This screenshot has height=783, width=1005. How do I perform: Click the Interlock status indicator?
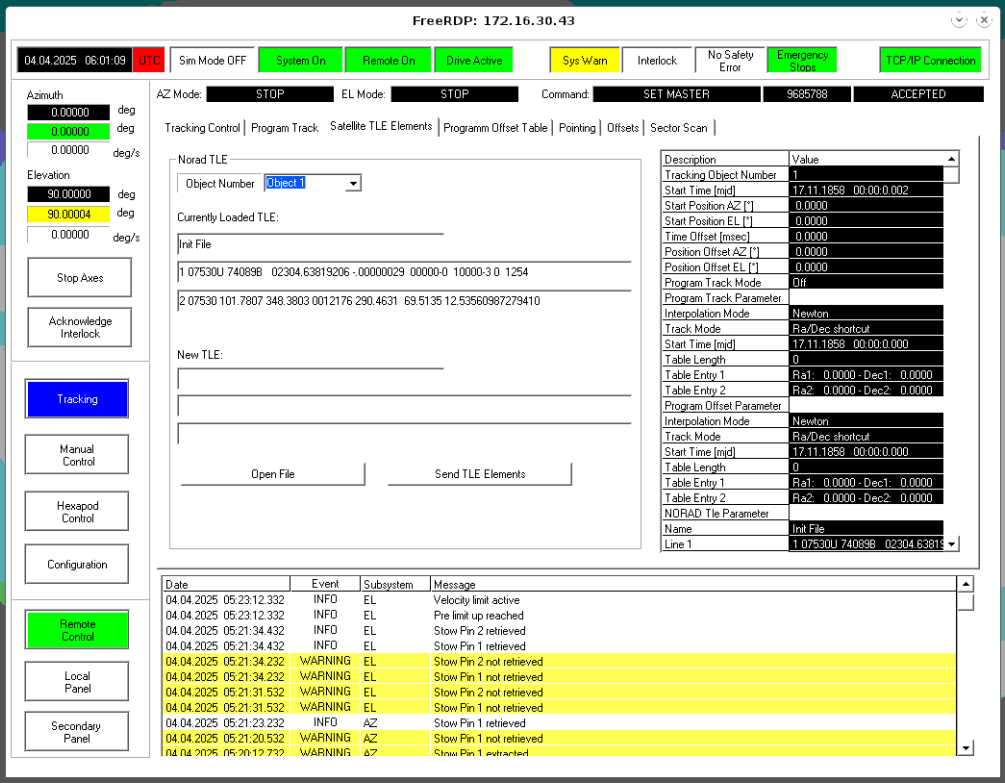pyautogui.click(x=657, y=60)
